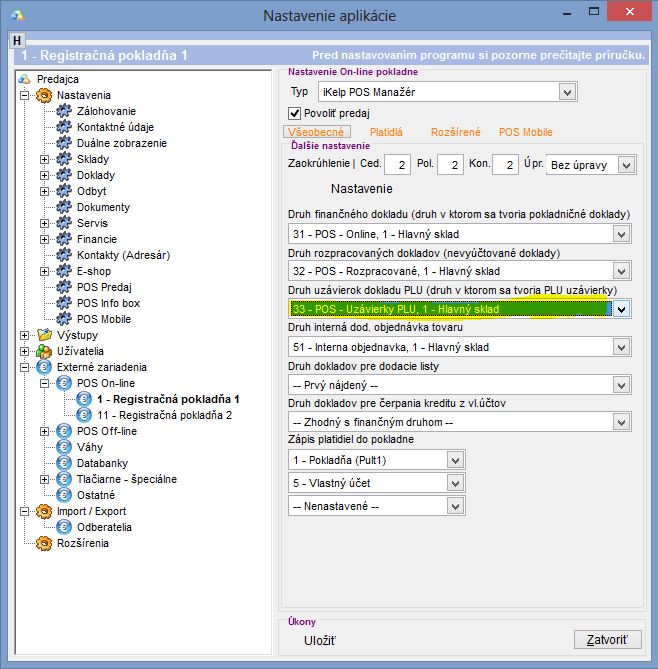Click the icon beside Odberatelia

pos(64,527)
